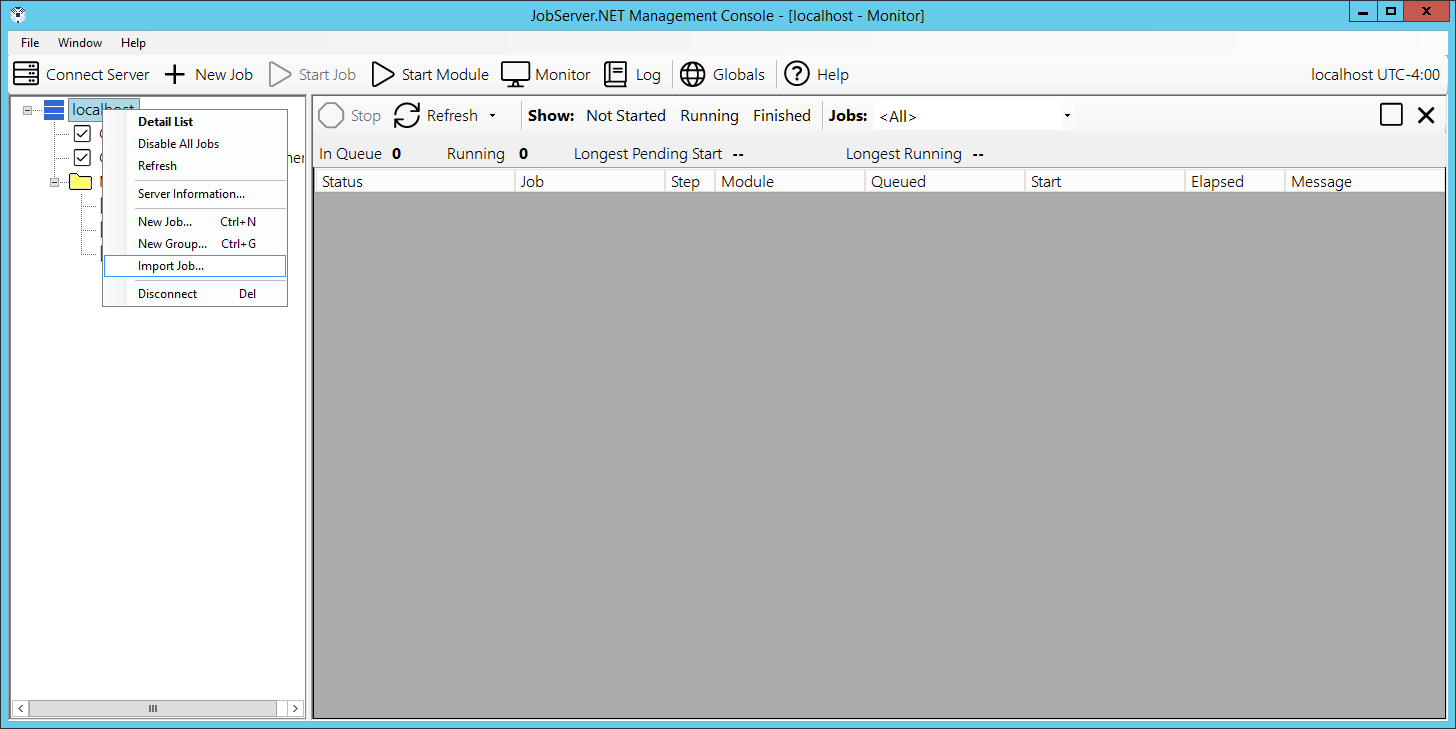Open the Start Module play icon
The height and width of the screenshot is (729, 1456).
click(383, 74)
